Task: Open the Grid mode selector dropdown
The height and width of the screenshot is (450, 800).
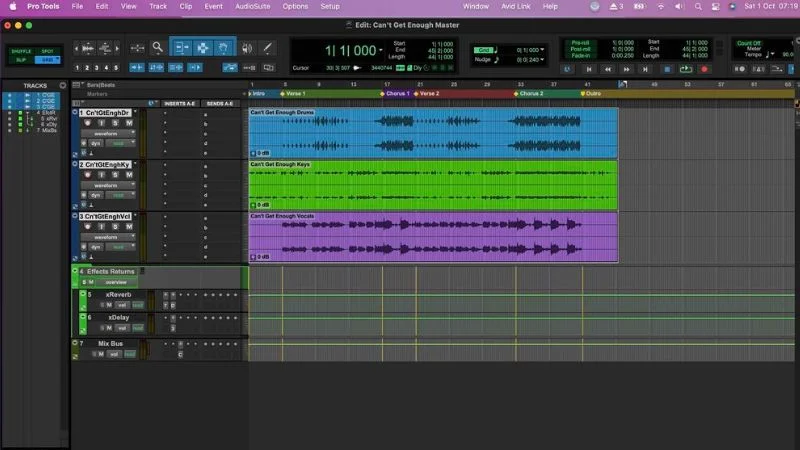Action: point(47,60)
